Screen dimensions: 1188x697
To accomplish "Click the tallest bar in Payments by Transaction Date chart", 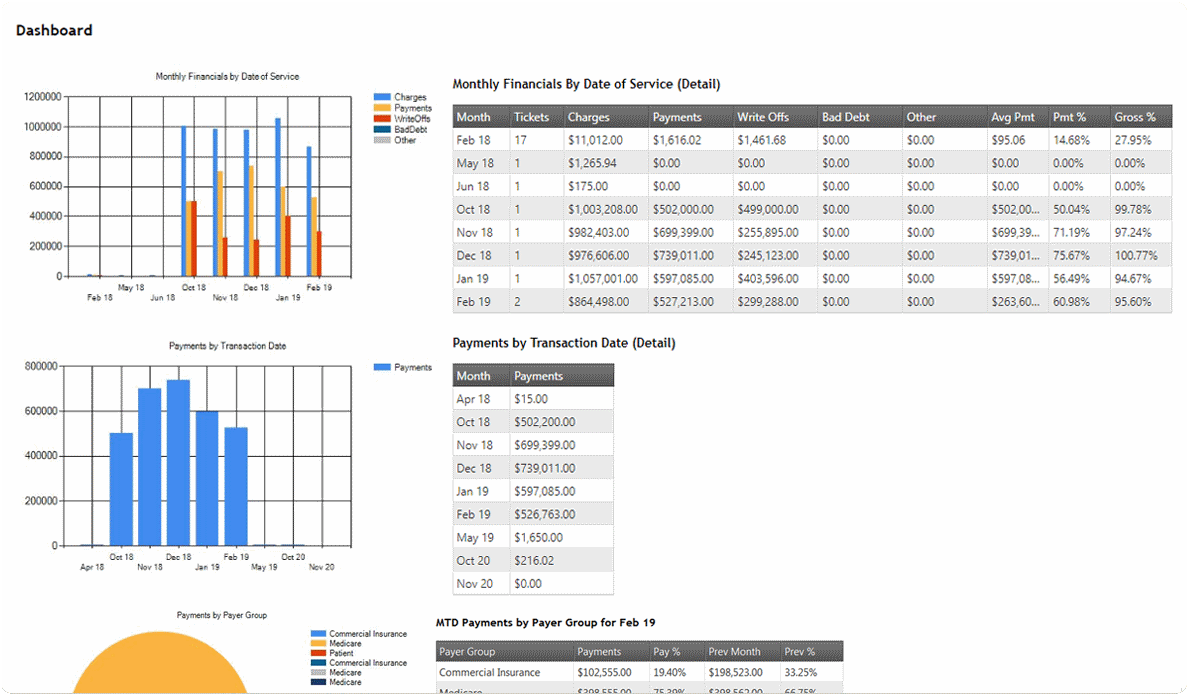I will coord(178,463).
